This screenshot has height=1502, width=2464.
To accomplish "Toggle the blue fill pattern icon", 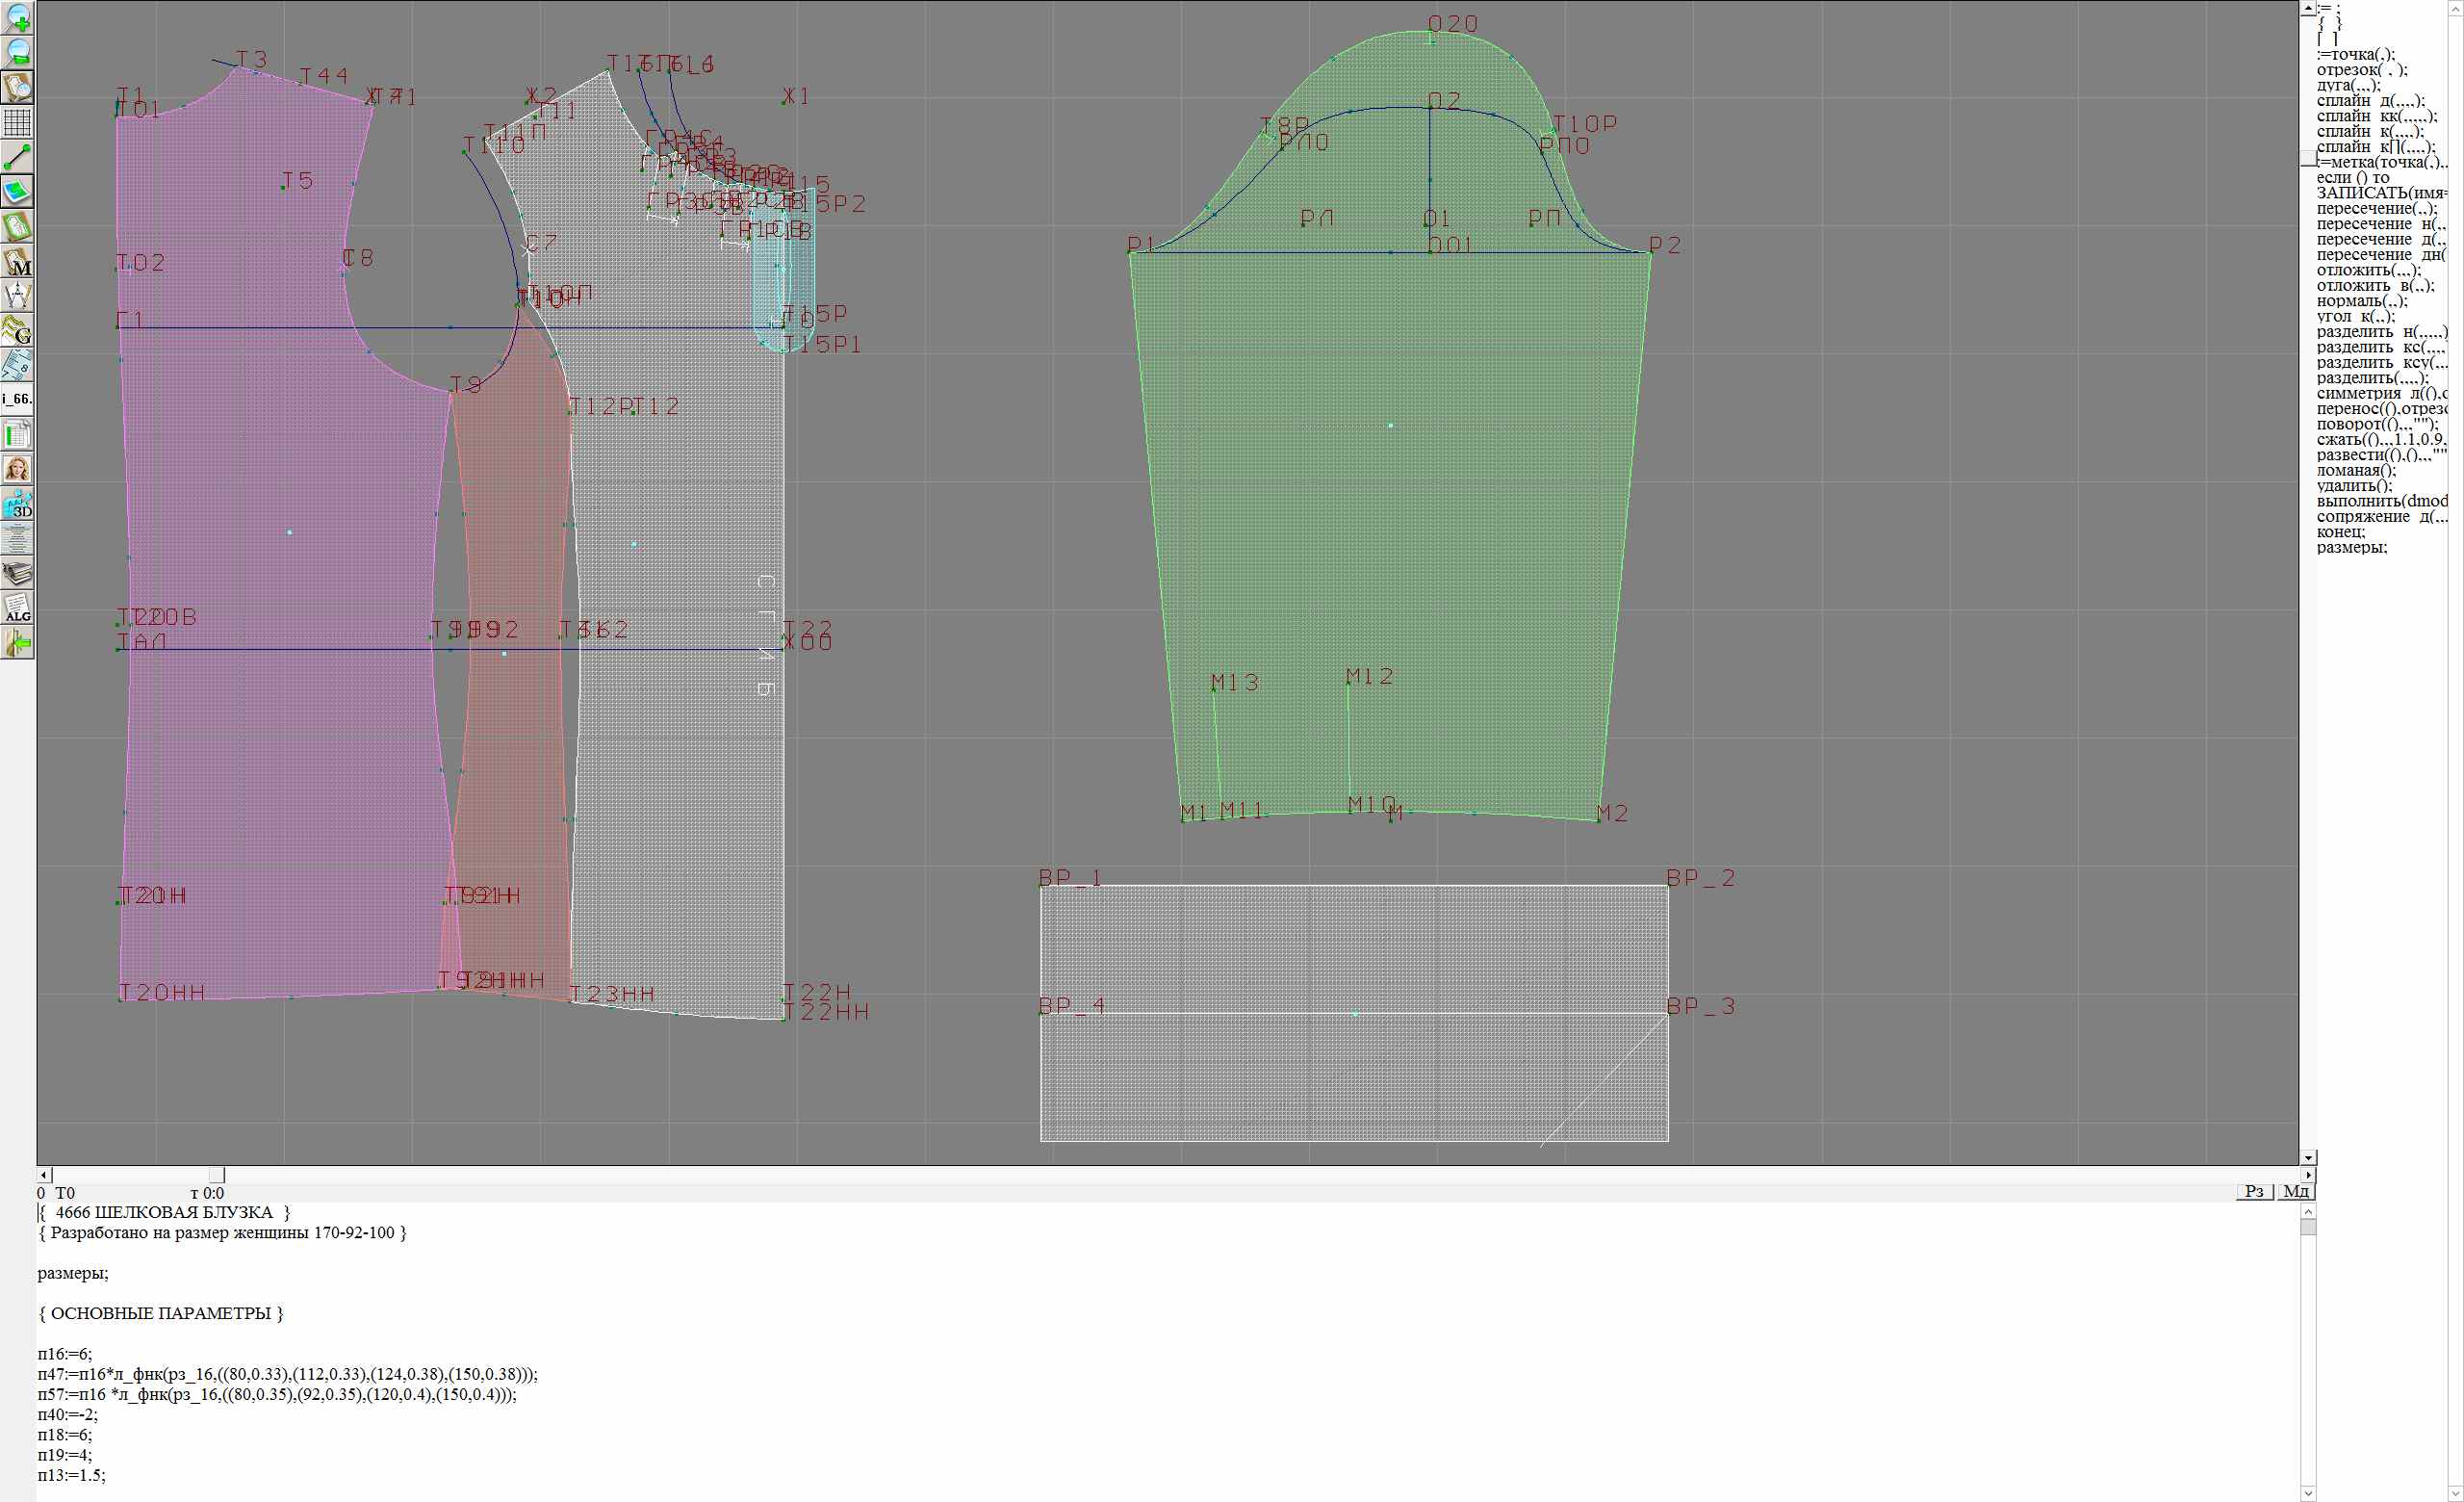I will click(18, 191).
